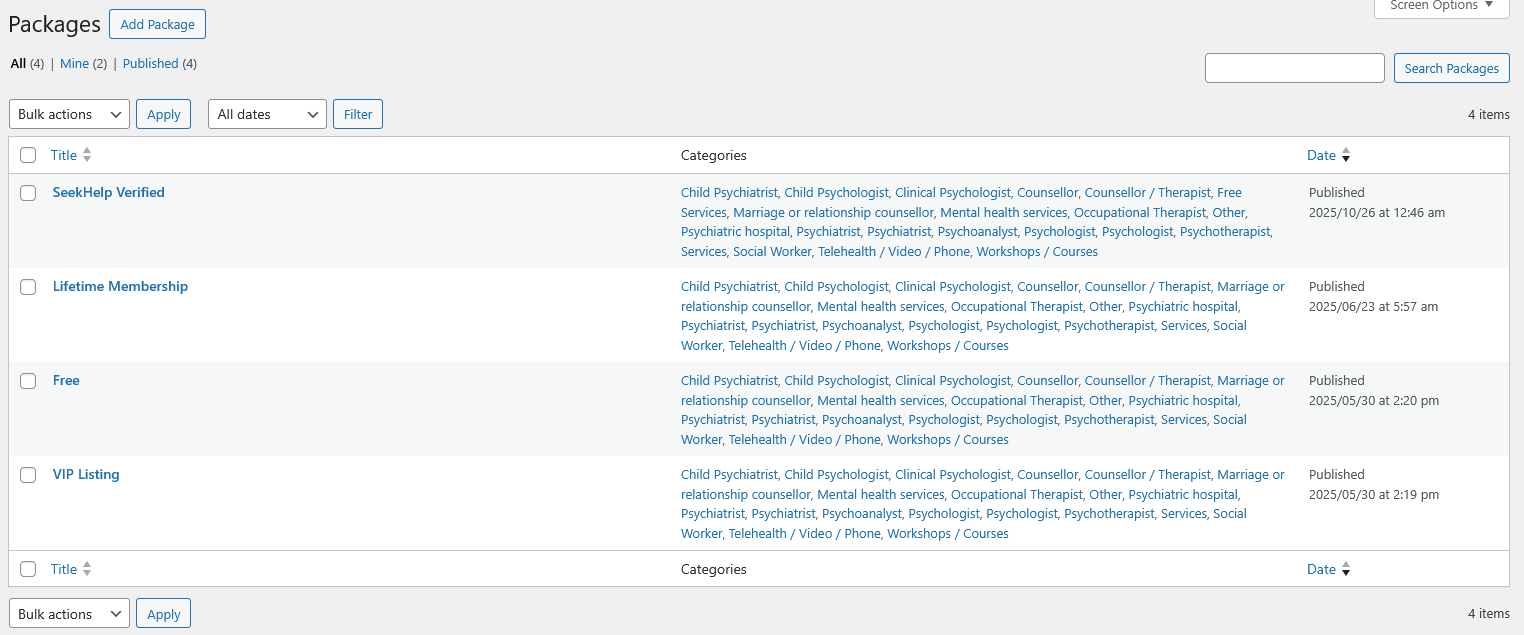Expand the Screen Options panel
Viewport: 1524px width, 635px height.
click(1441, 6)
